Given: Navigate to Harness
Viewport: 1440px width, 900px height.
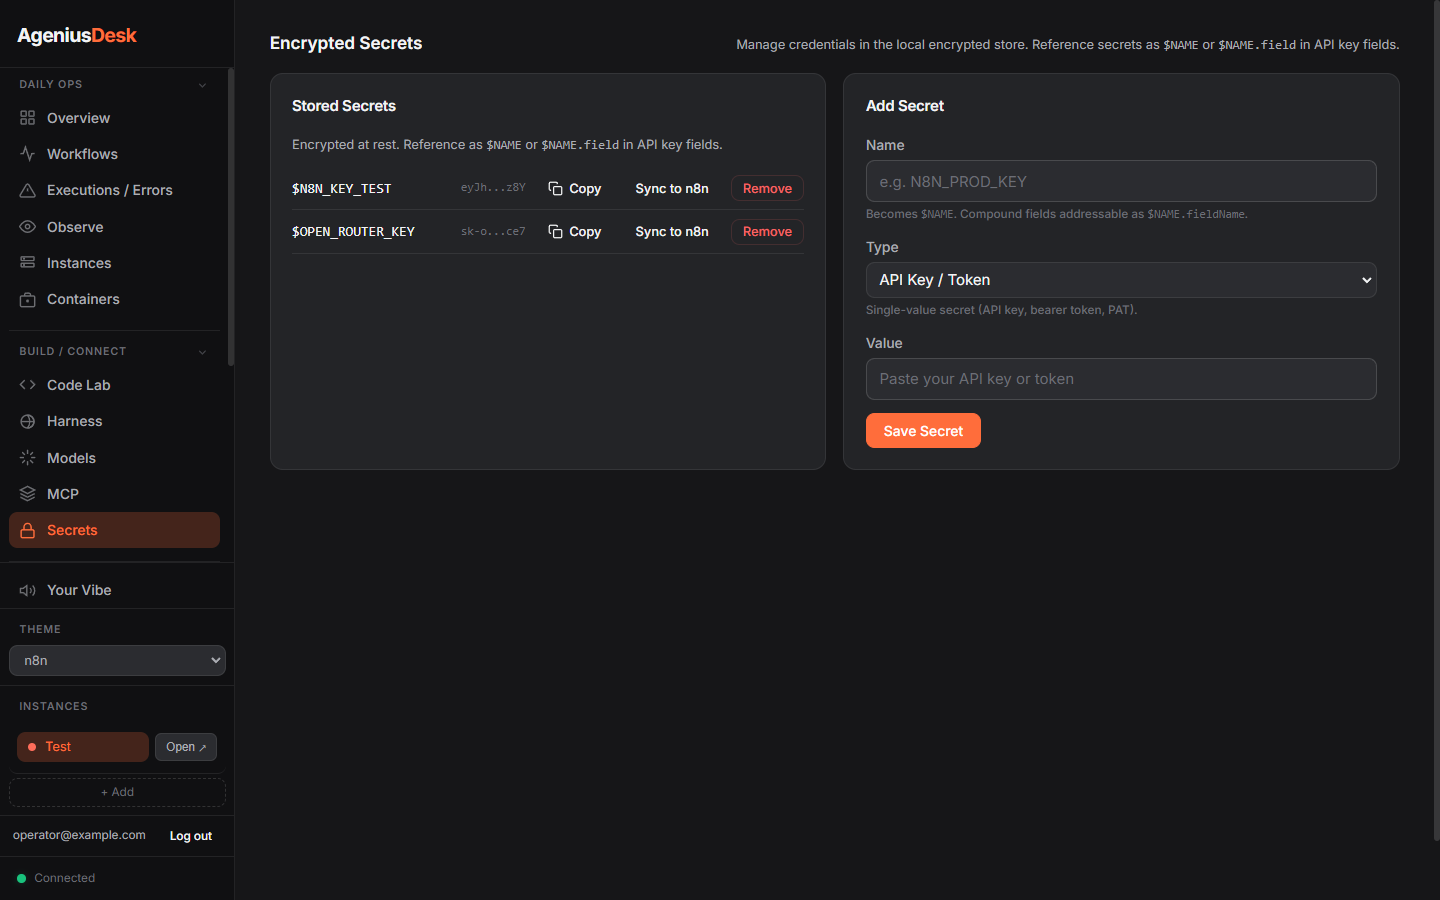Looking at the screenshot, I should click(x=114, y=421).
